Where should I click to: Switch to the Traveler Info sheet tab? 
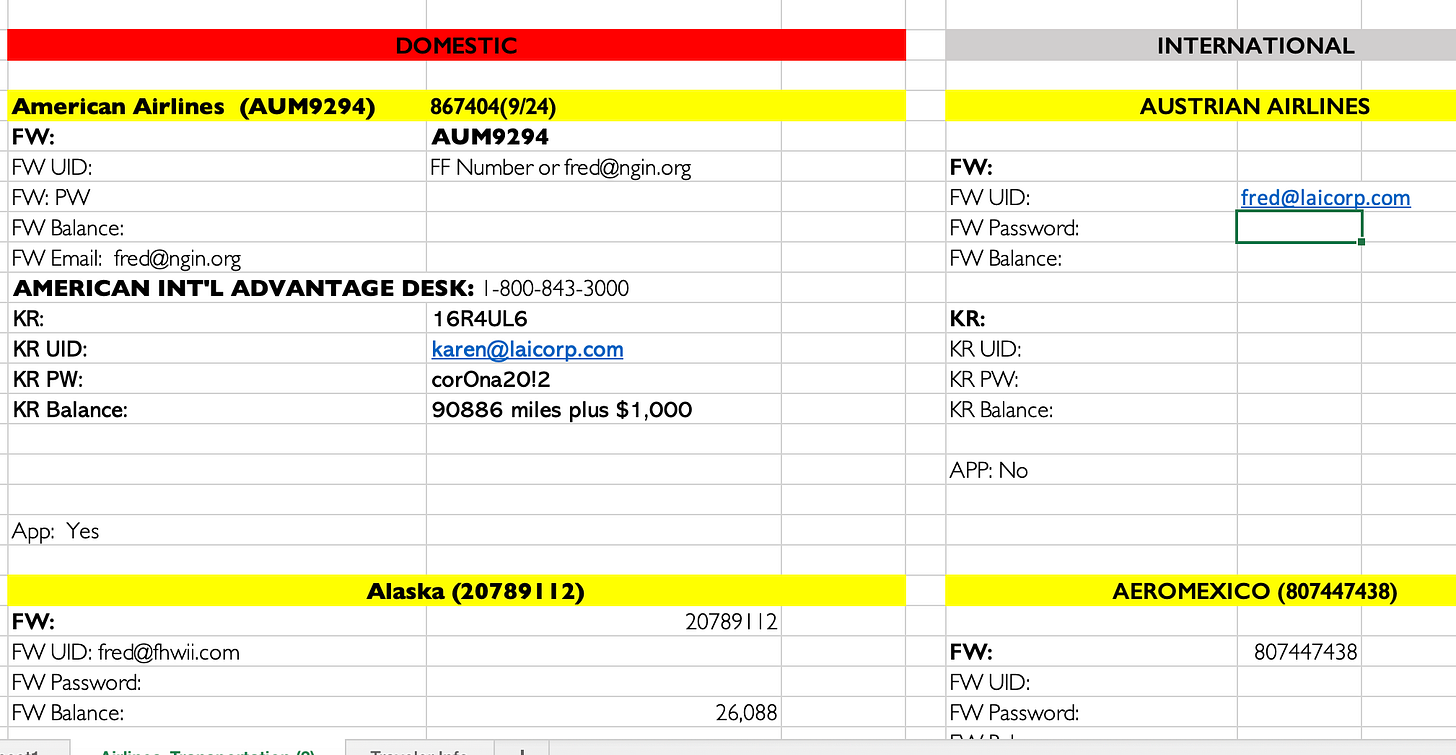[x=418, y=750]
